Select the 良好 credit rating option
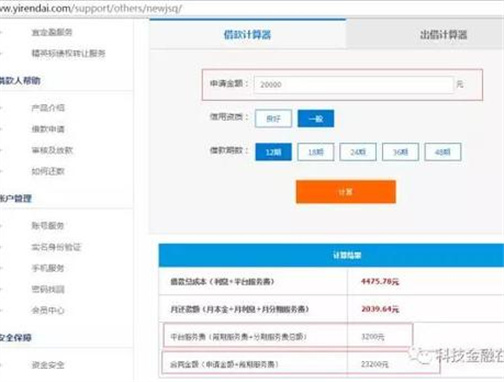The height and width of the screenshot is (382, 504). point(273,118)
